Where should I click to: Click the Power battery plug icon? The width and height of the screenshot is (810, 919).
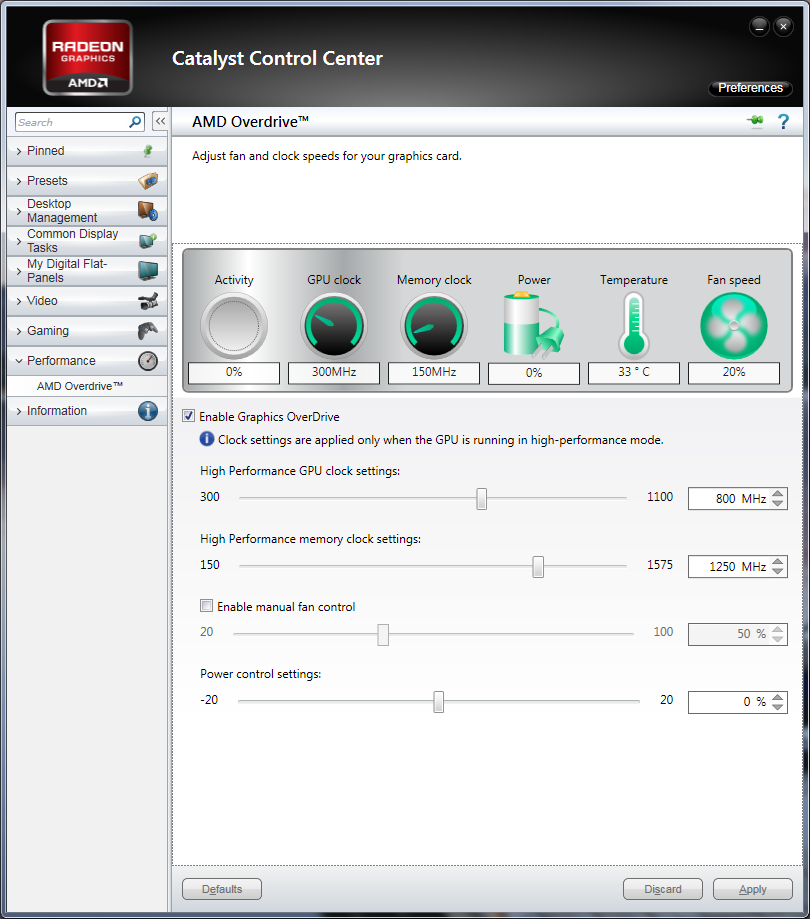point(533,325)
